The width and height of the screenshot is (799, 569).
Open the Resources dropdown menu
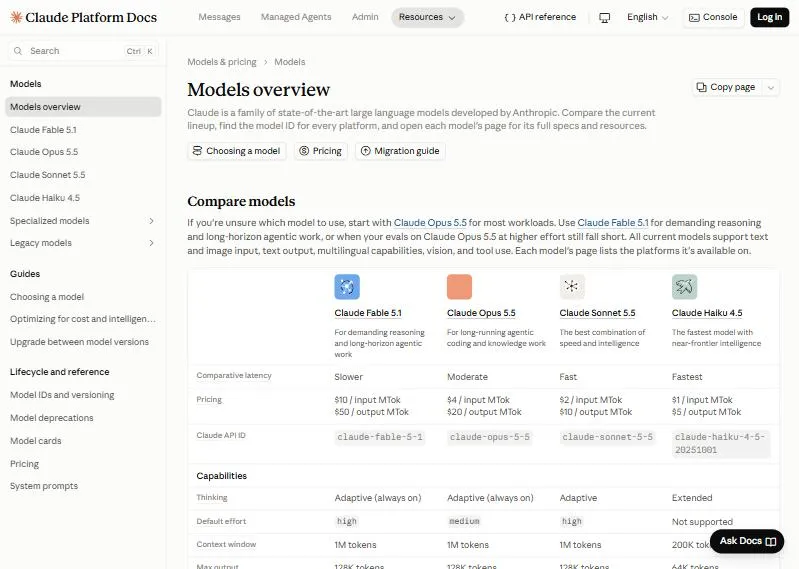[x=427, y=17]
